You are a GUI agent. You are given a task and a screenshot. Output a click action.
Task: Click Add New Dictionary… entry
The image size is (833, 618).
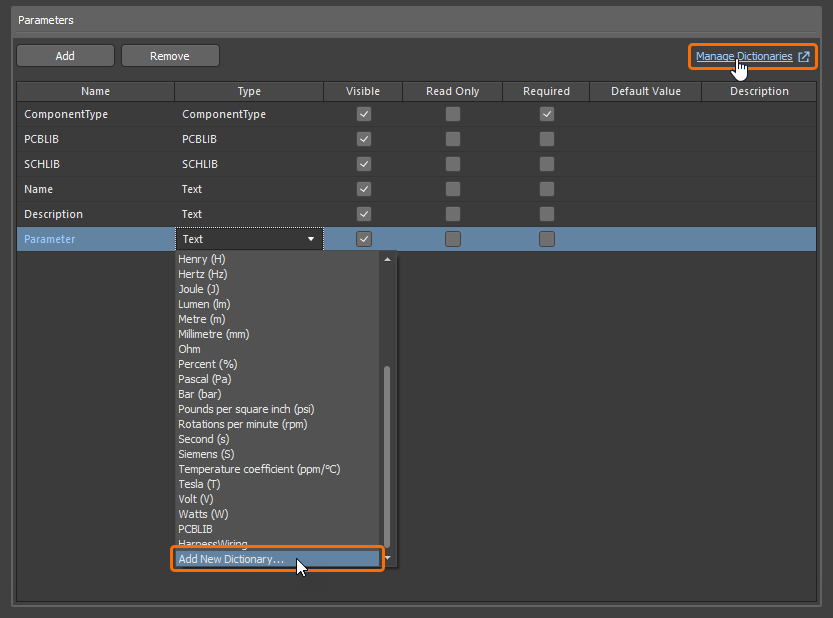coord(277,559)
